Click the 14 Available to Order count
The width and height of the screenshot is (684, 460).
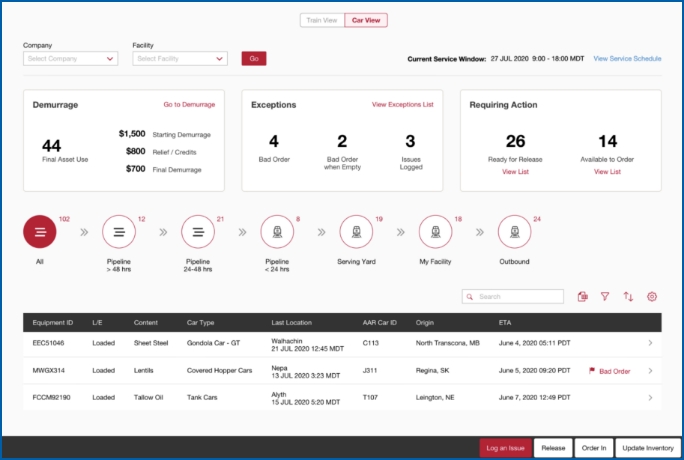click(x=607, y=141)
